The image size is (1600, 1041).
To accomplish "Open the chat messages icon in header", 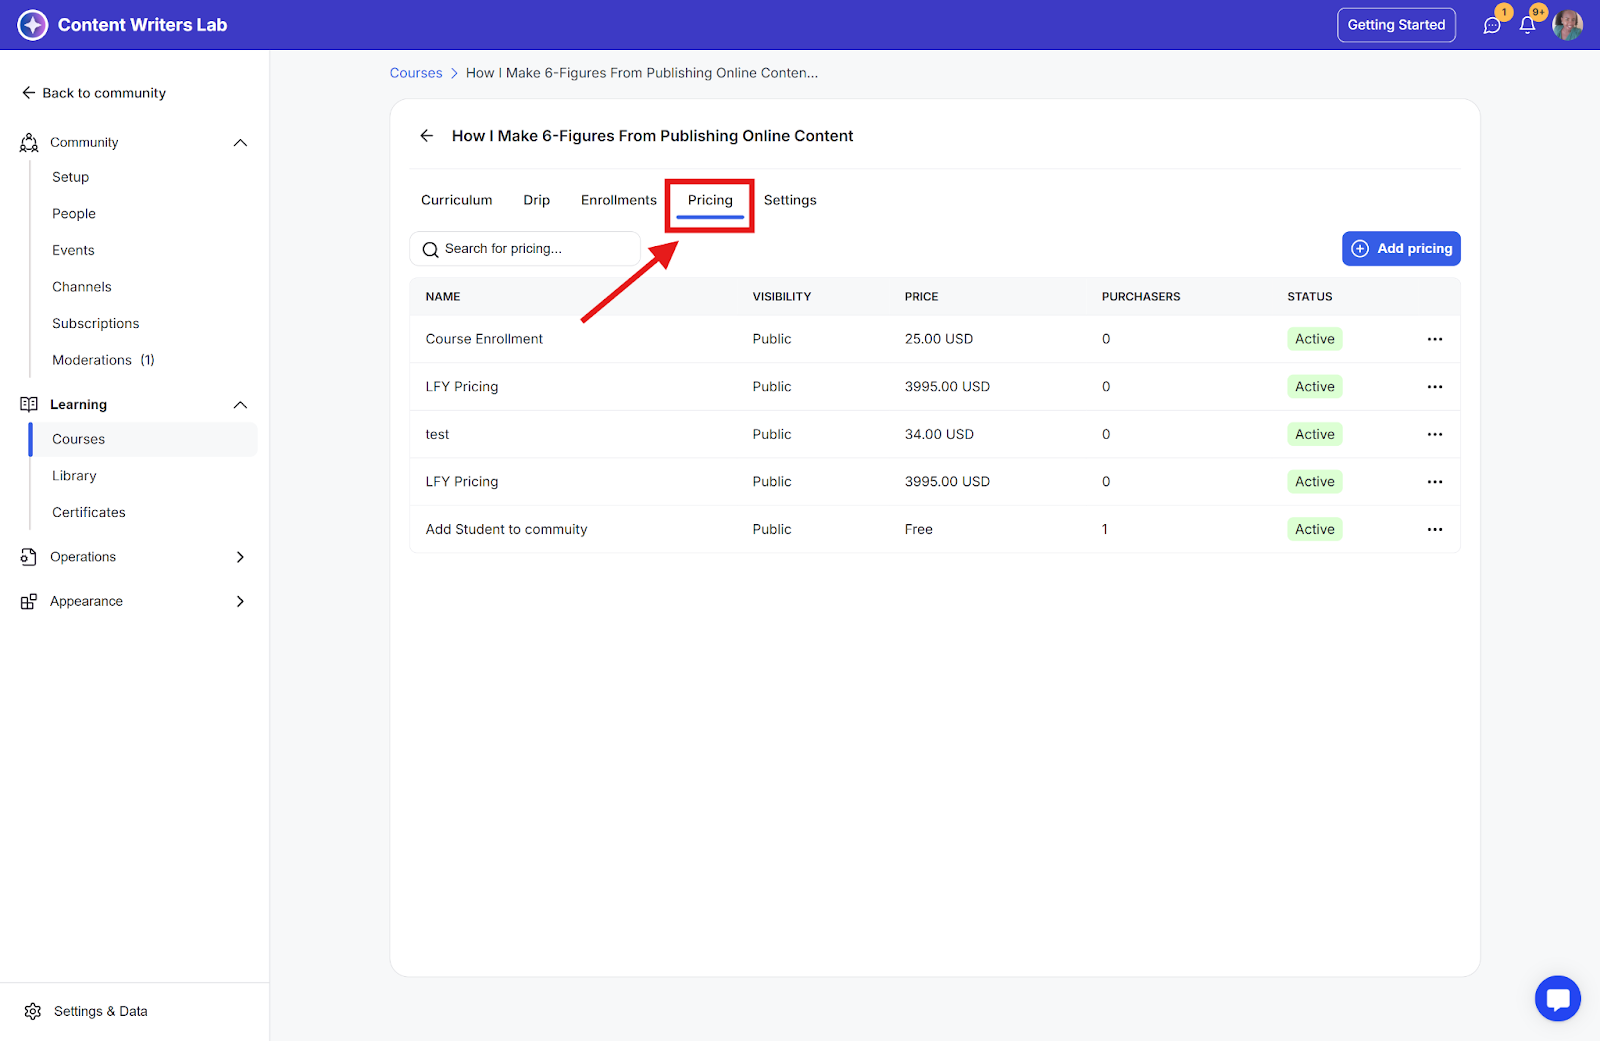I will pos(1492,25).
